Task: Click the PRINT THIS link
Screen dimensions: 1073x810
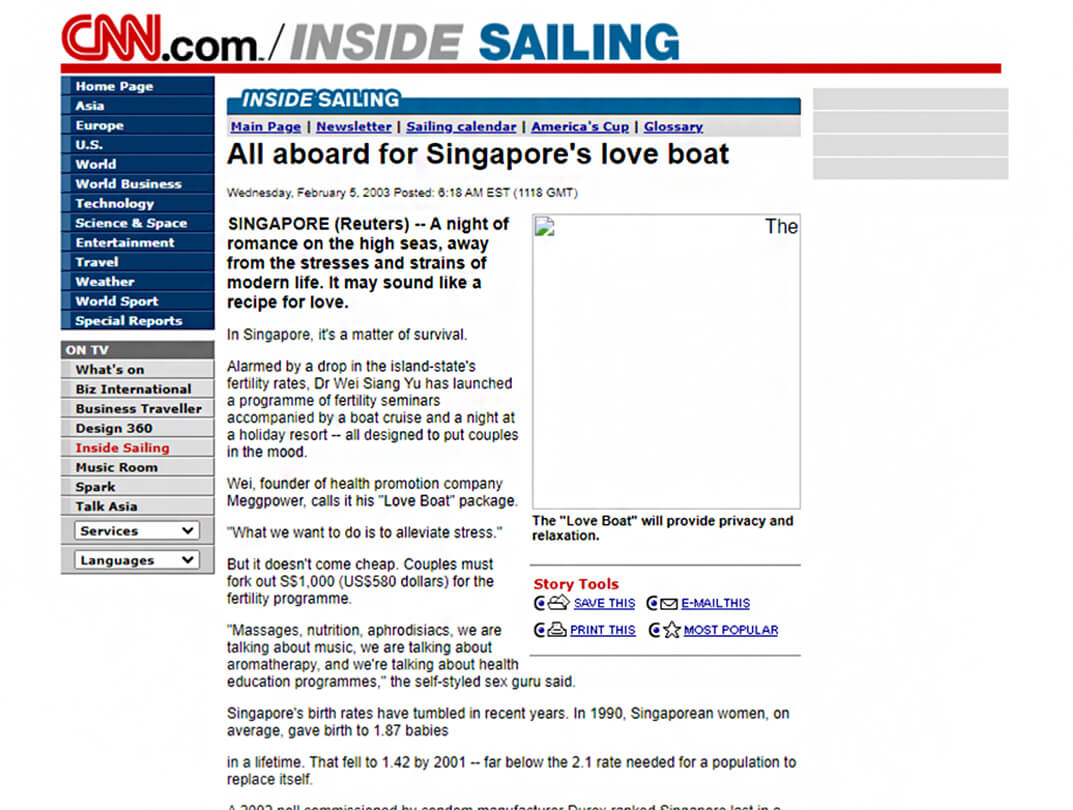Action: 602,630
